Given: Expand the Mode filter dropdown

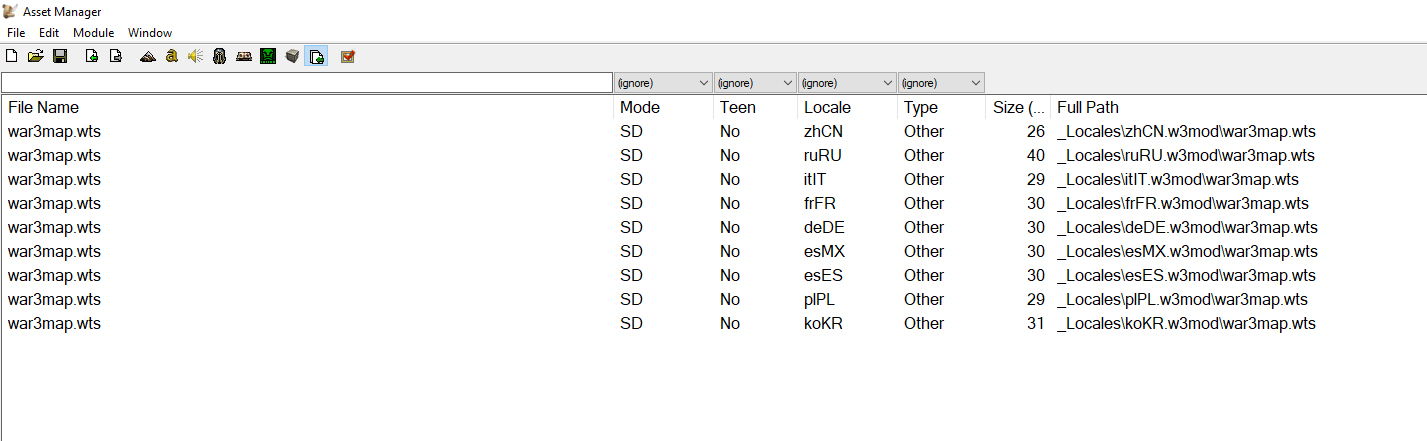Looking at the screenshot, I should tap(662, 83).
